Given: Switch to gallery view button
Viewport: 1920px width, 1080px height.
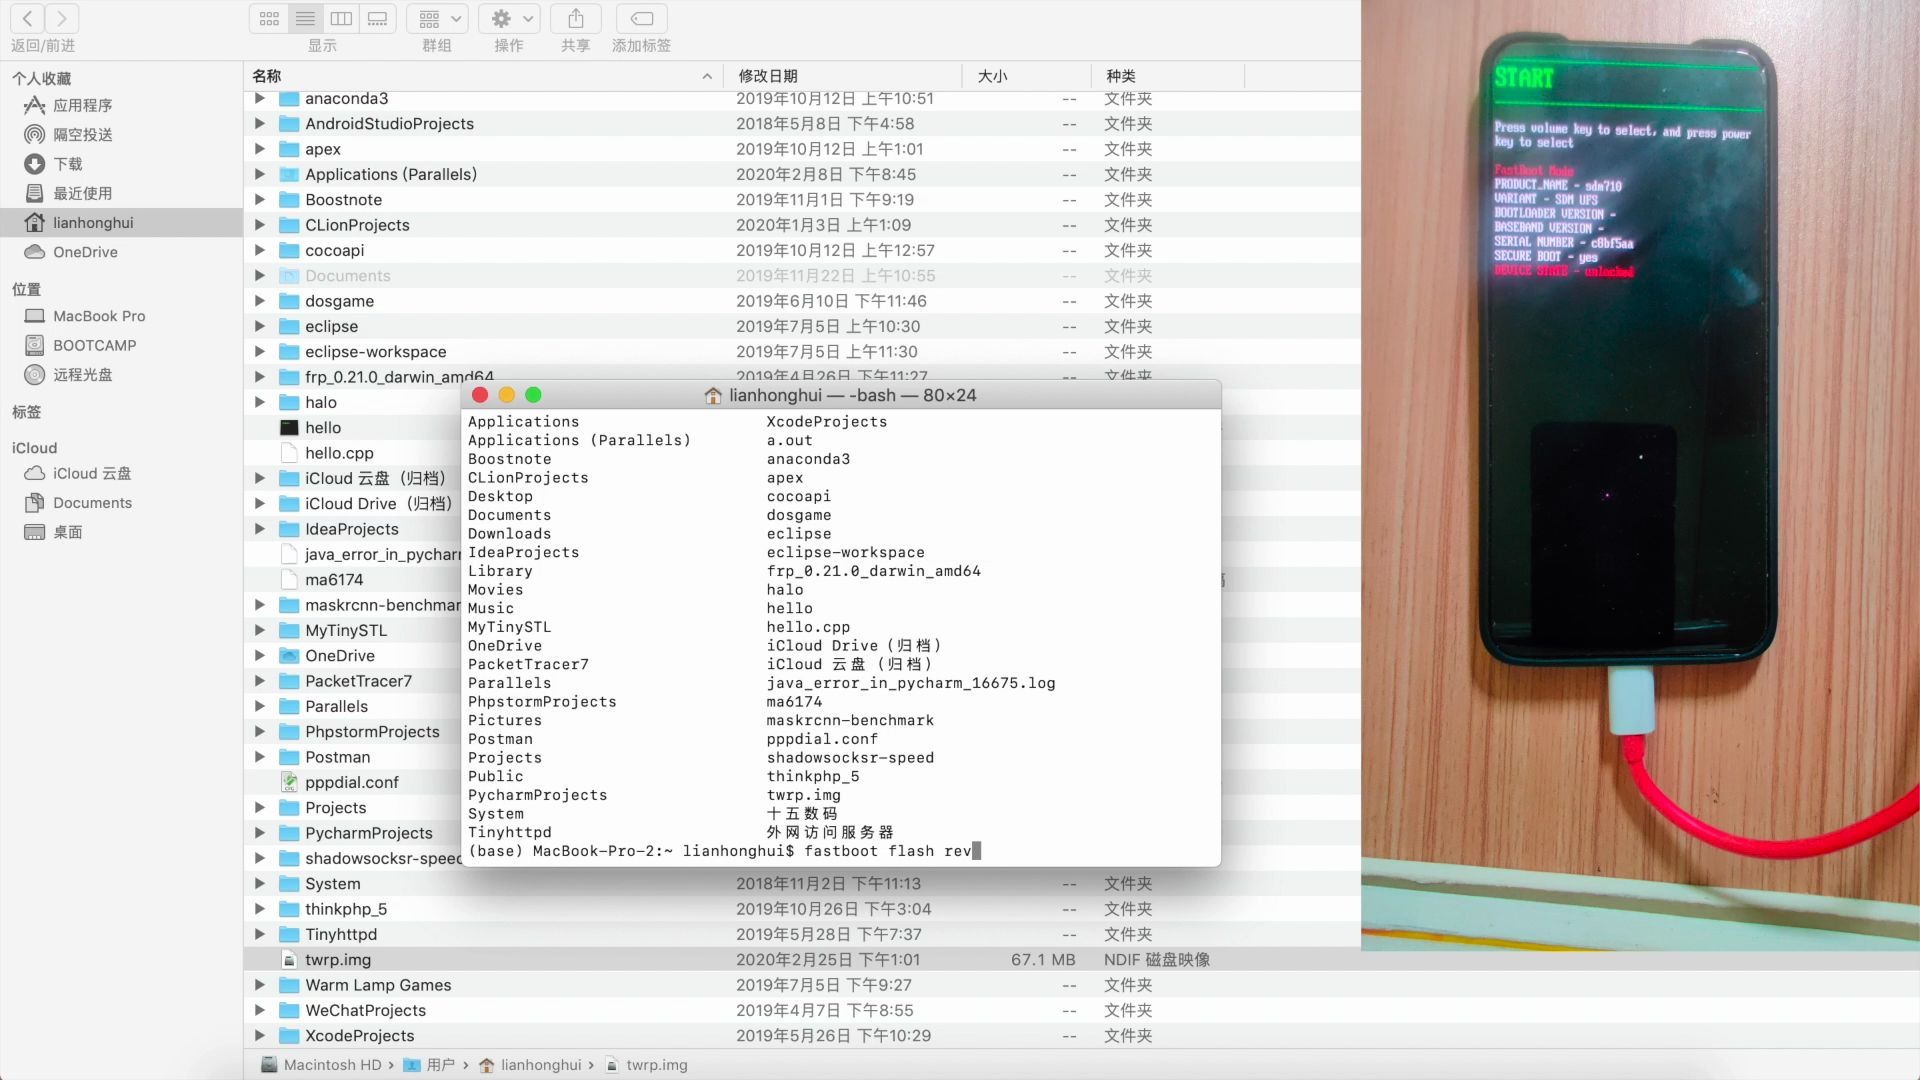Looking at the screenshot, I should point(377,18).
